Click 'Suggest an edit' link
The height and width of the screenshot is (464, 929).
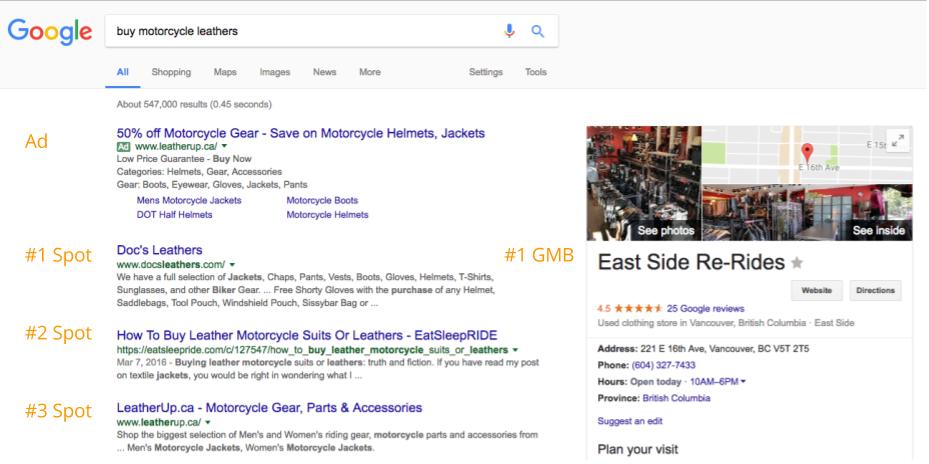click(630, 421)
